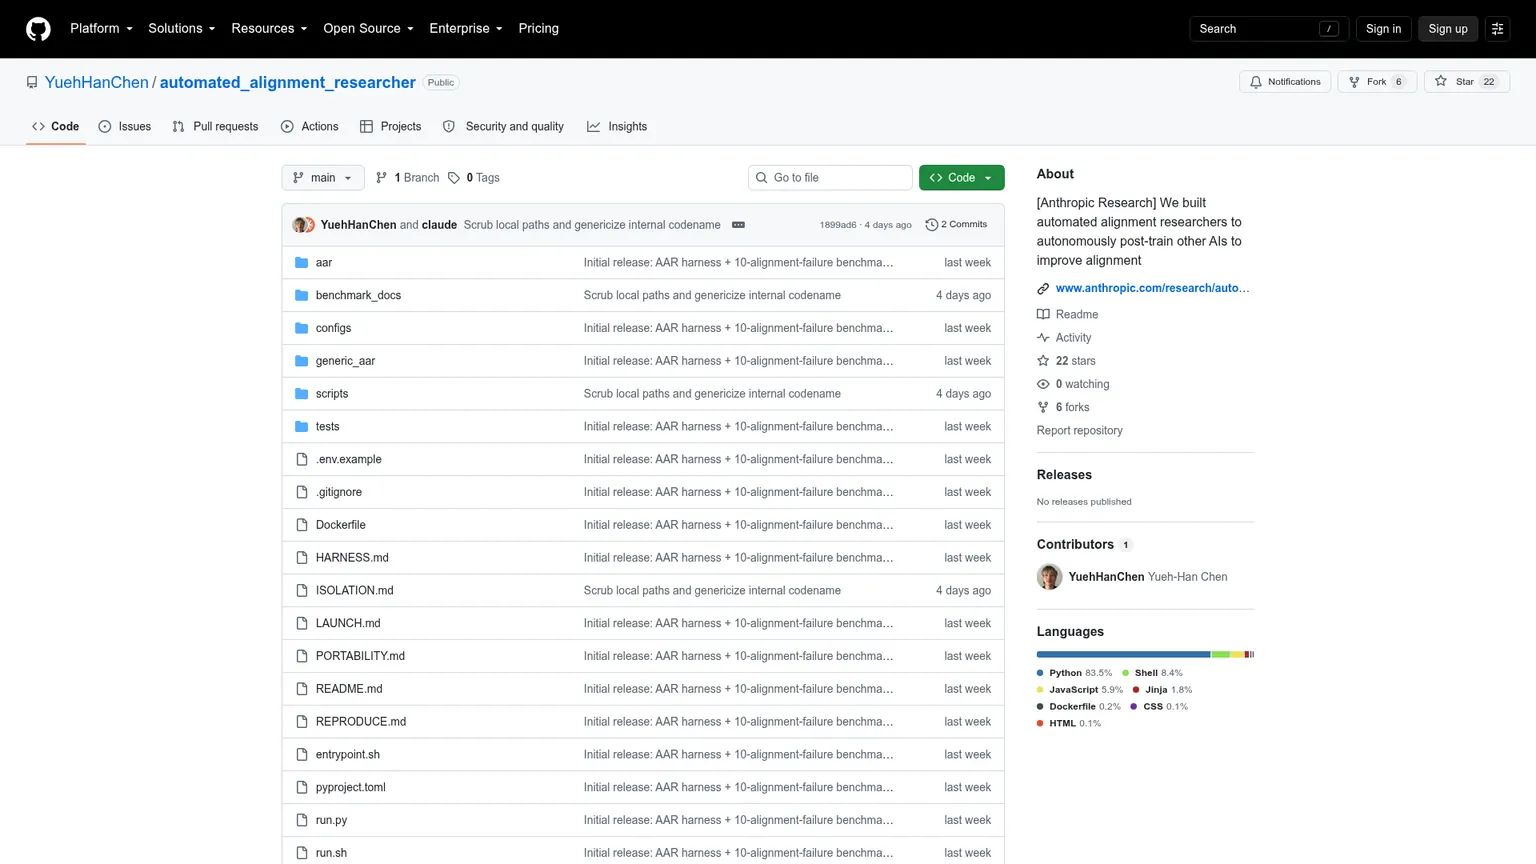Image resolution: width=1536 pixels, height=864 pixels.
Task: Open the Actions tab
Action: click(309, 127)
